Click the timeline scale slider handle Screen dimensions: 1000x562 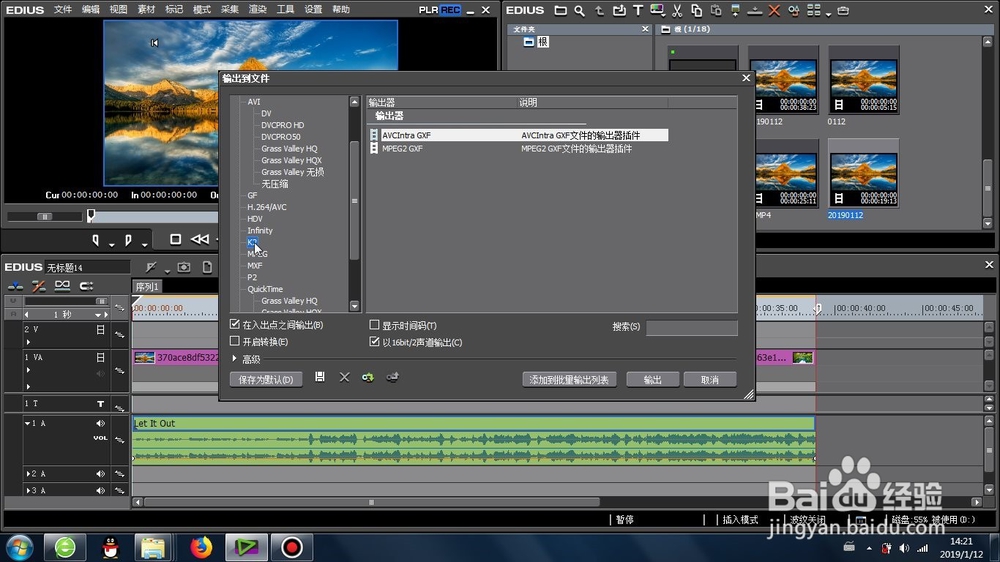[101, 300]
